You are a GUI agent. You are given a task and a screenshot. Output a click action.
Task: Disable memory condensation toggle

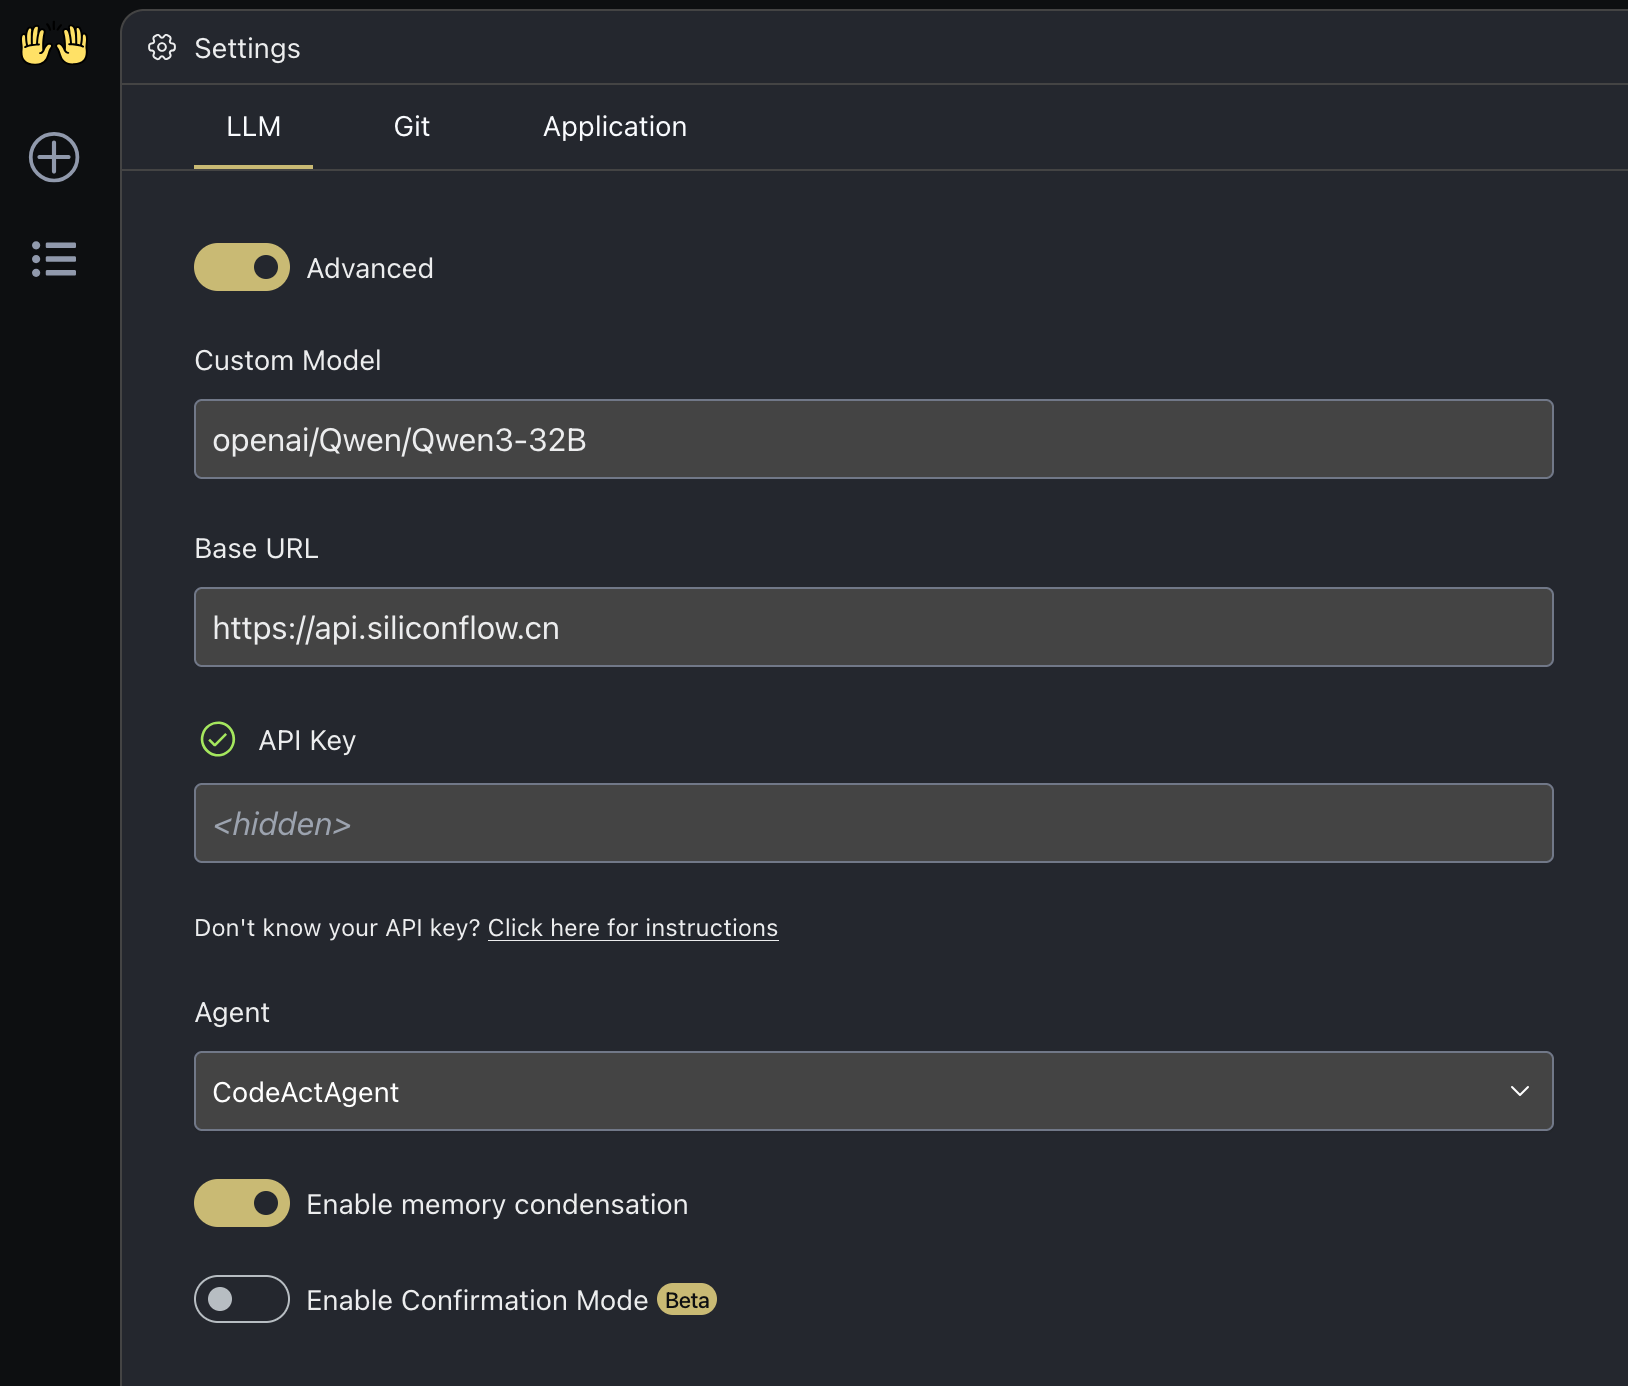(242, 1203)
